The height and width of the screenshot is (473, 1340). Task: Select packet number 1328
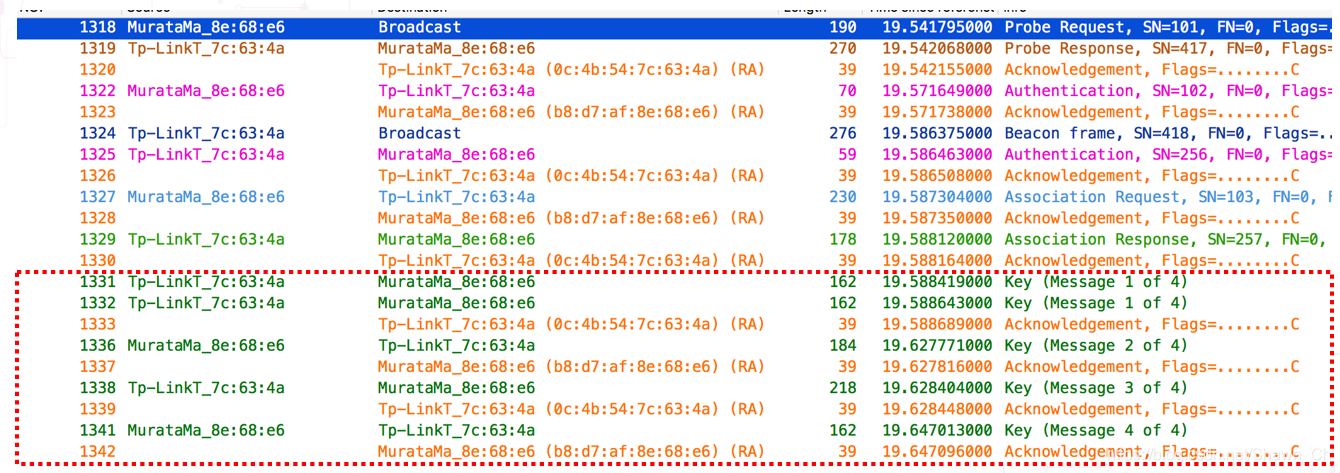point(98,218)
